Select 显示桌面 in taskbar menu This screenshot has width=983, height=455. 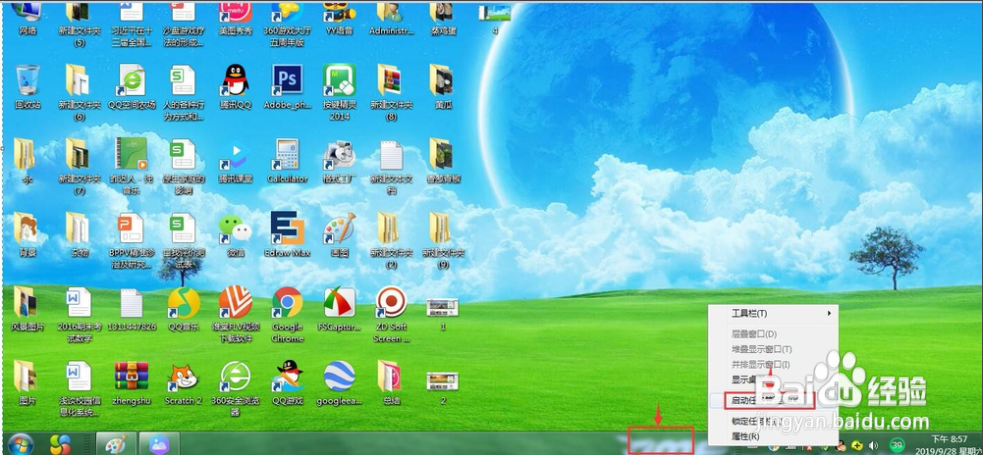(773, 379)
